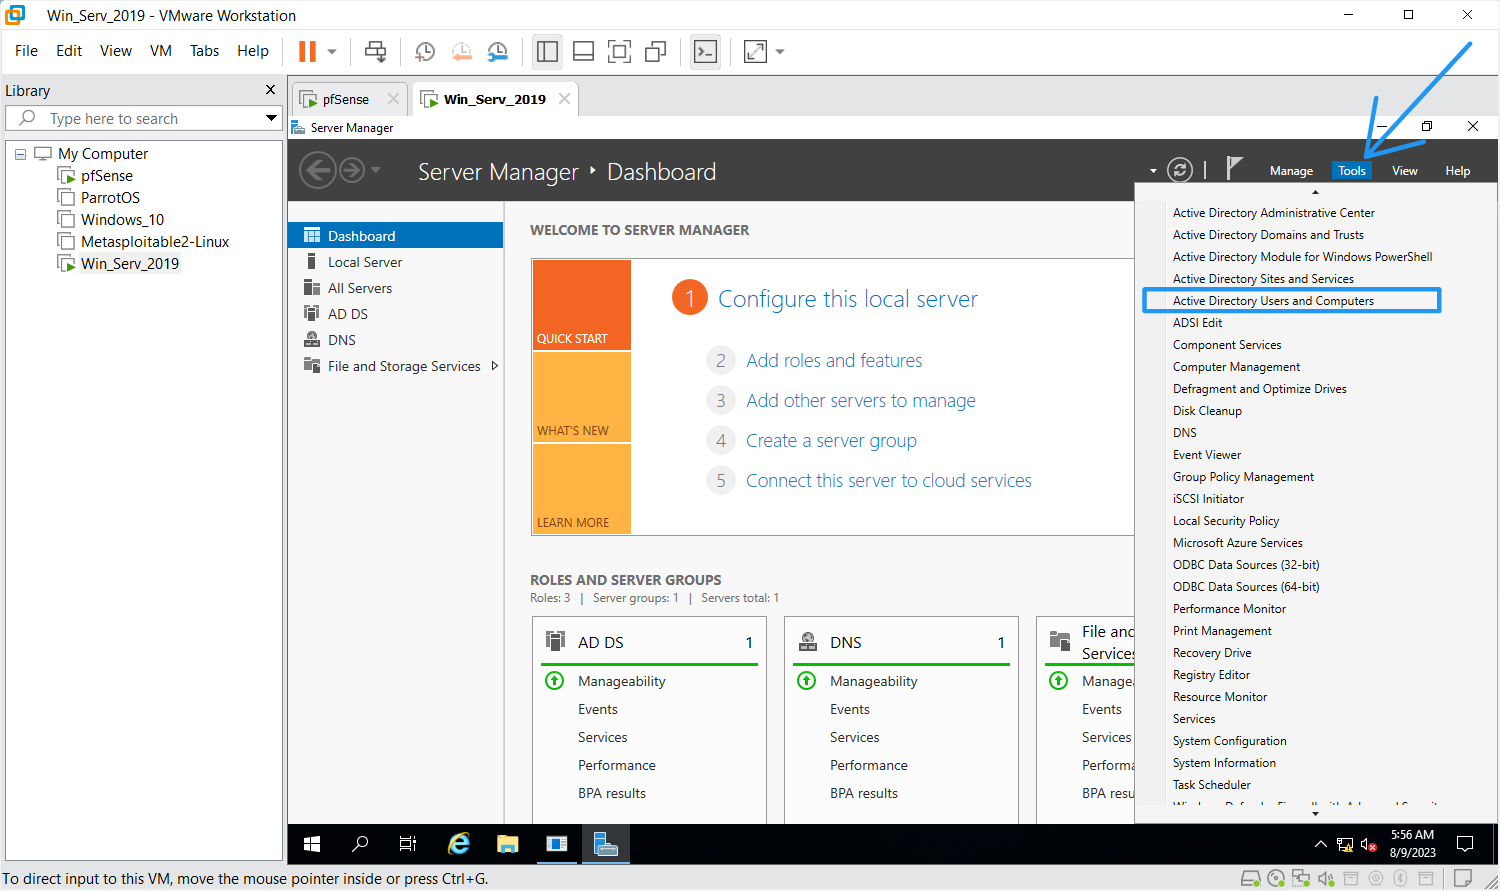Screen dimensions: 1500x891
Task: Close the Library panel
Action: pyautogui.click(x=270, y=90)
